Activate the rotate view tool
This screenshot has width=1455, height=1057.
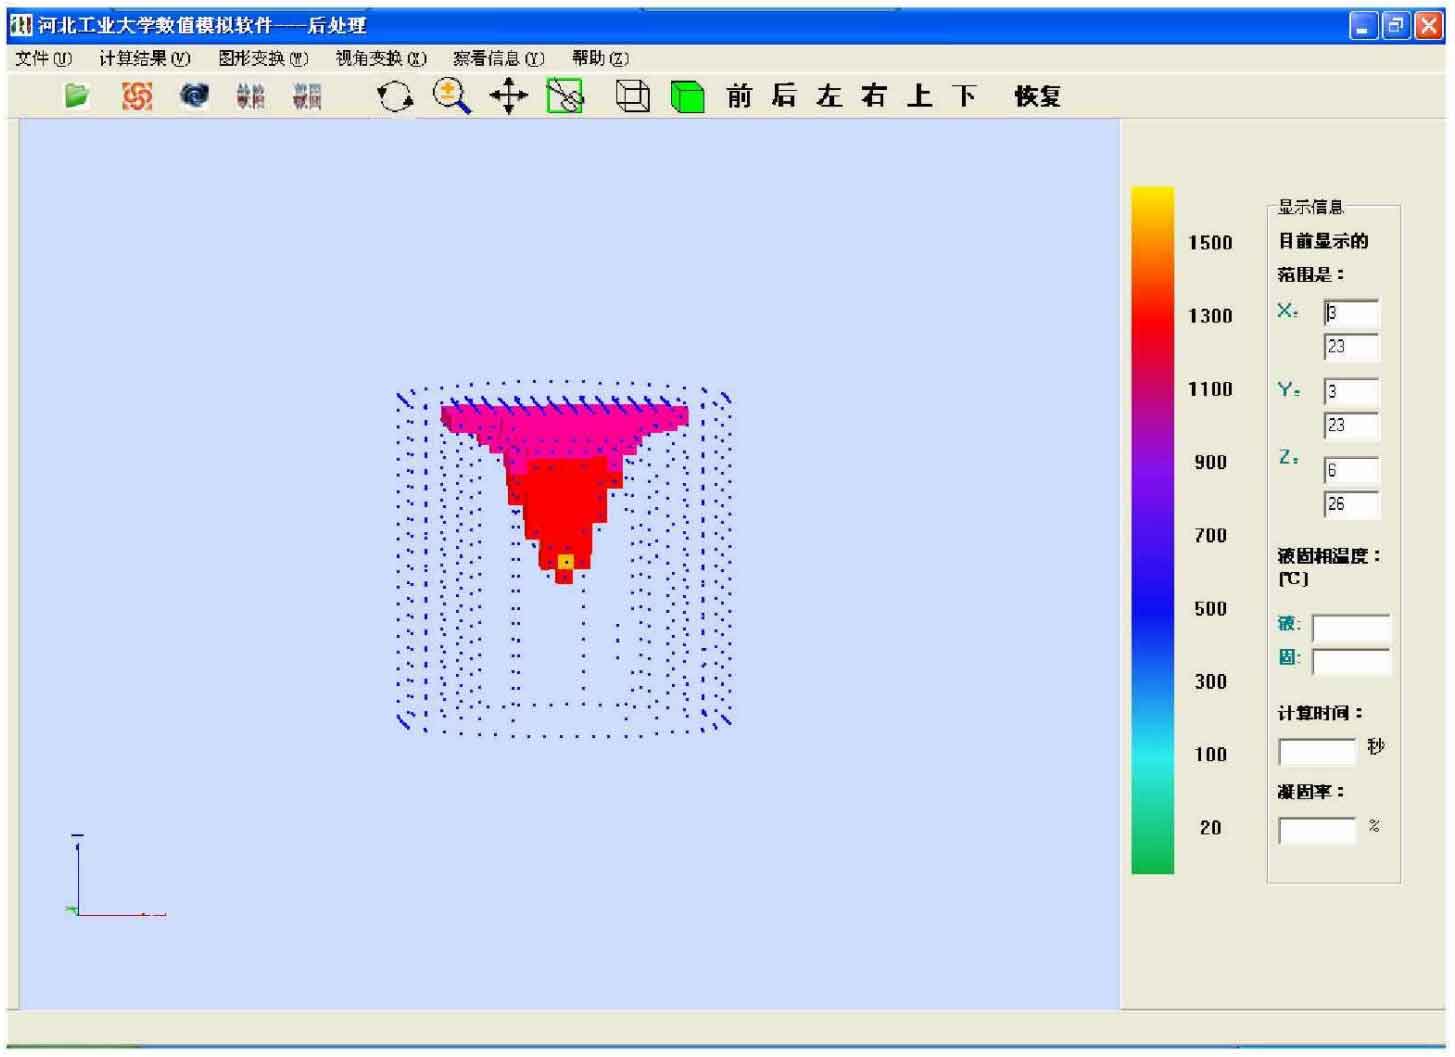(396, 96)
